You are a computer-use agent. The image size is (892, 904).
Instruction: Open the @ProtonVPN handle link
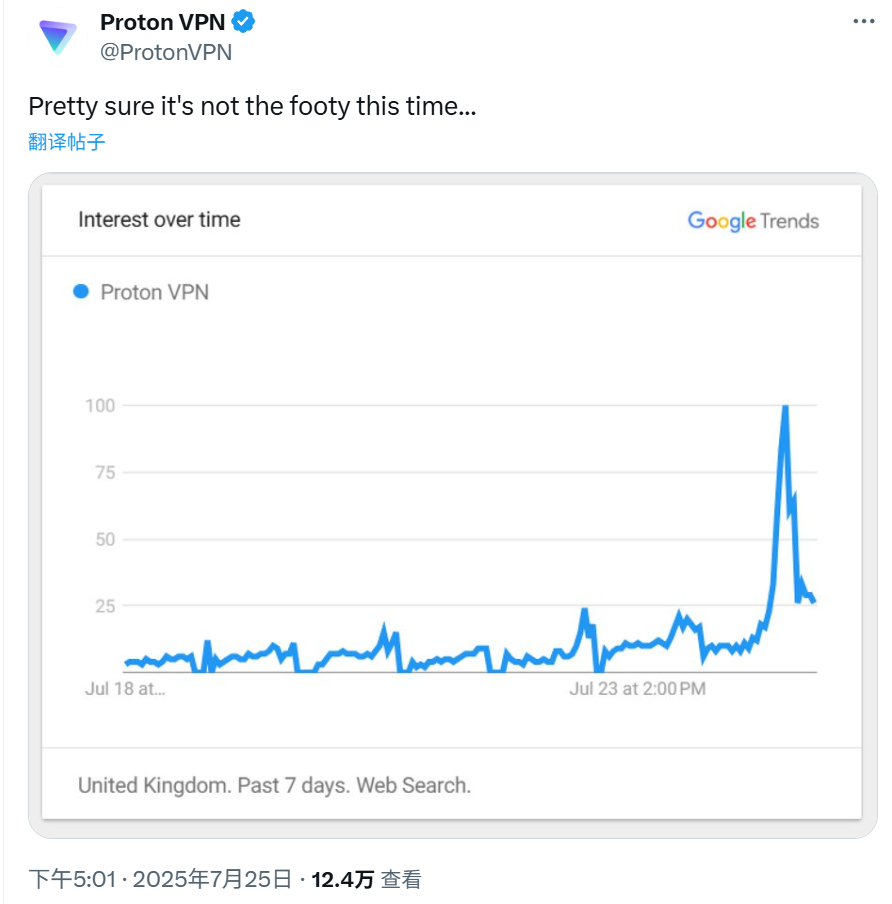coord(166,52)
